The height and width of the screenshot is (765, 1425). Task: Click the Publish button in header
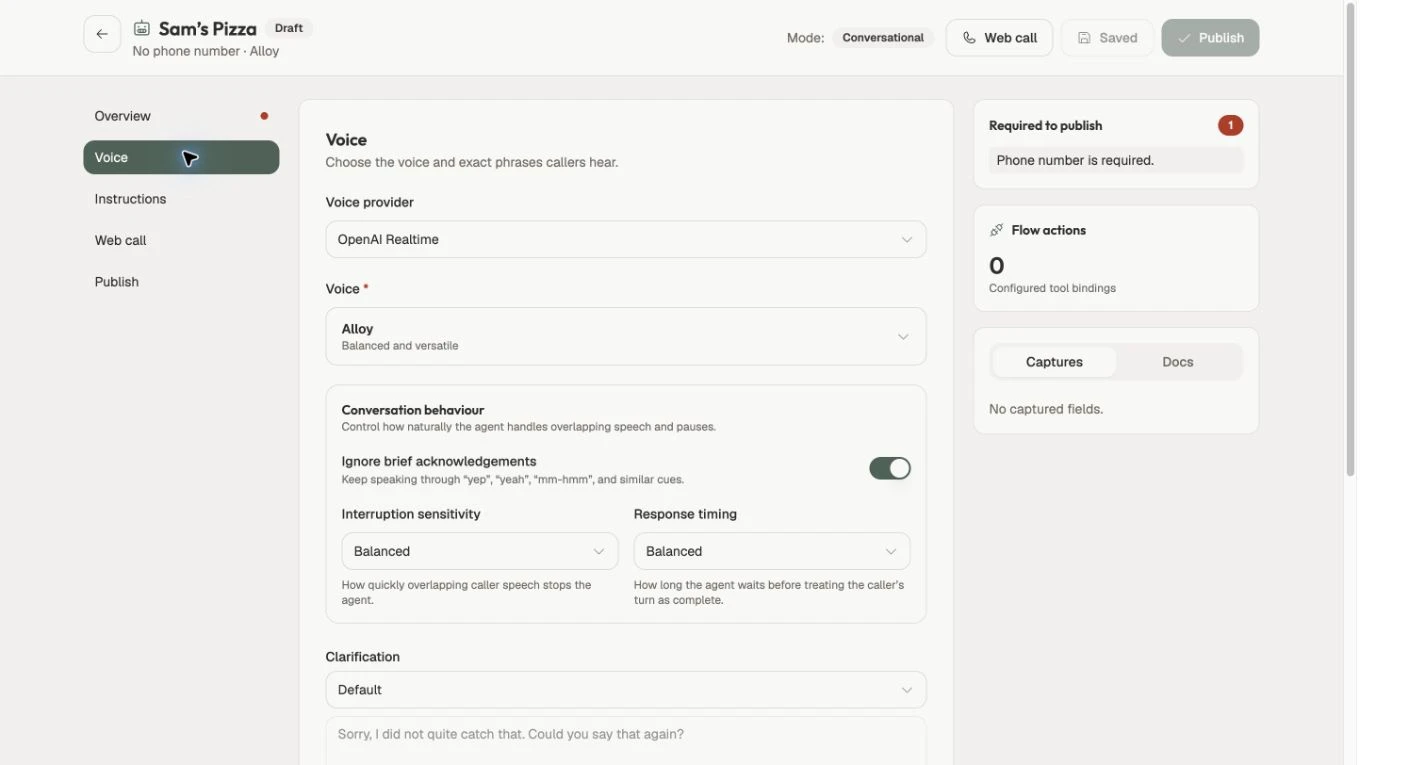coord(1210,38)
